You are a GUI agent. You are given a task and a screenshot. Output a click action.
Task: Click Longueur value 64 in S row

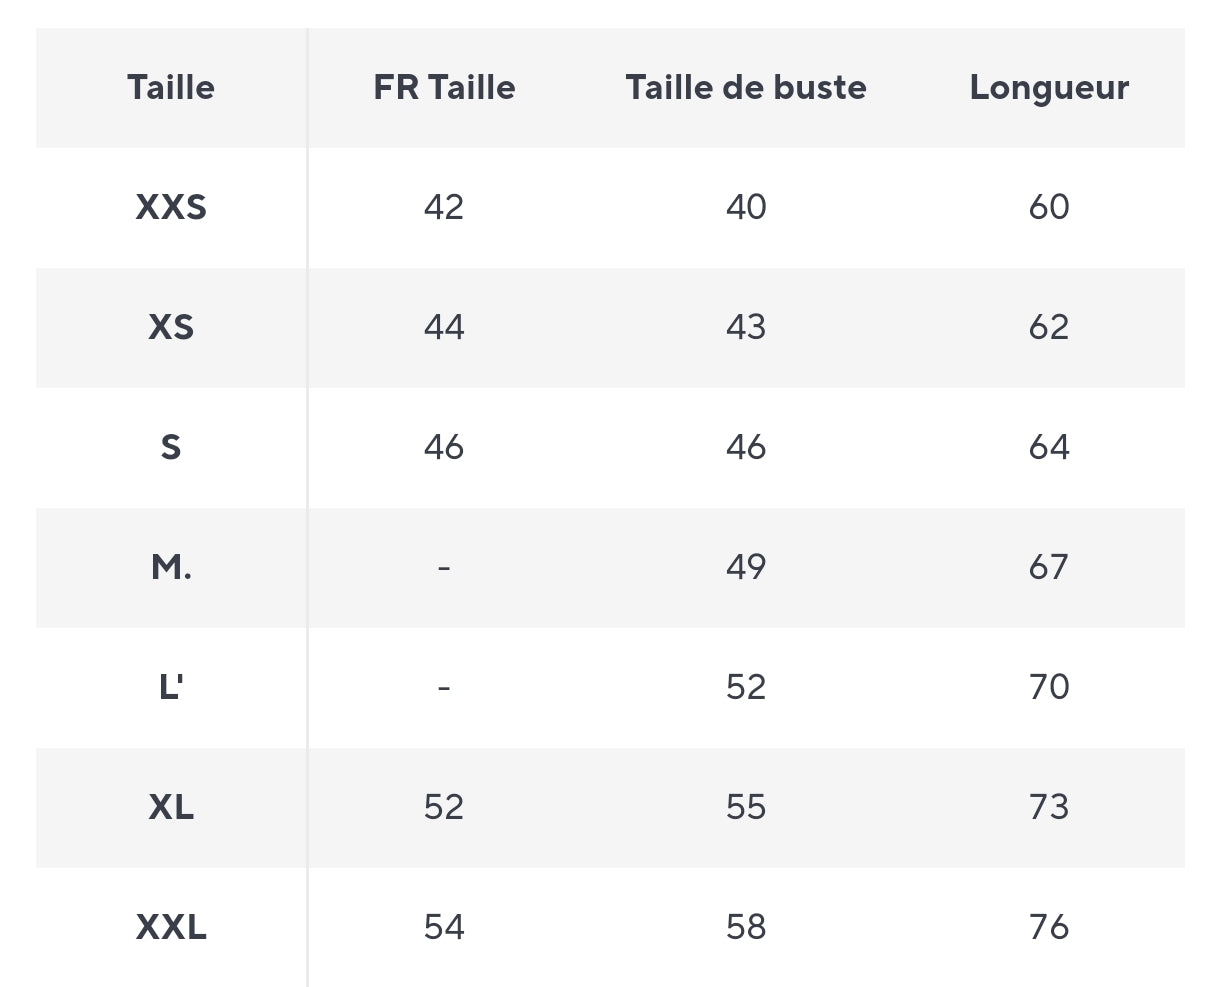(x=1049, y=447)
